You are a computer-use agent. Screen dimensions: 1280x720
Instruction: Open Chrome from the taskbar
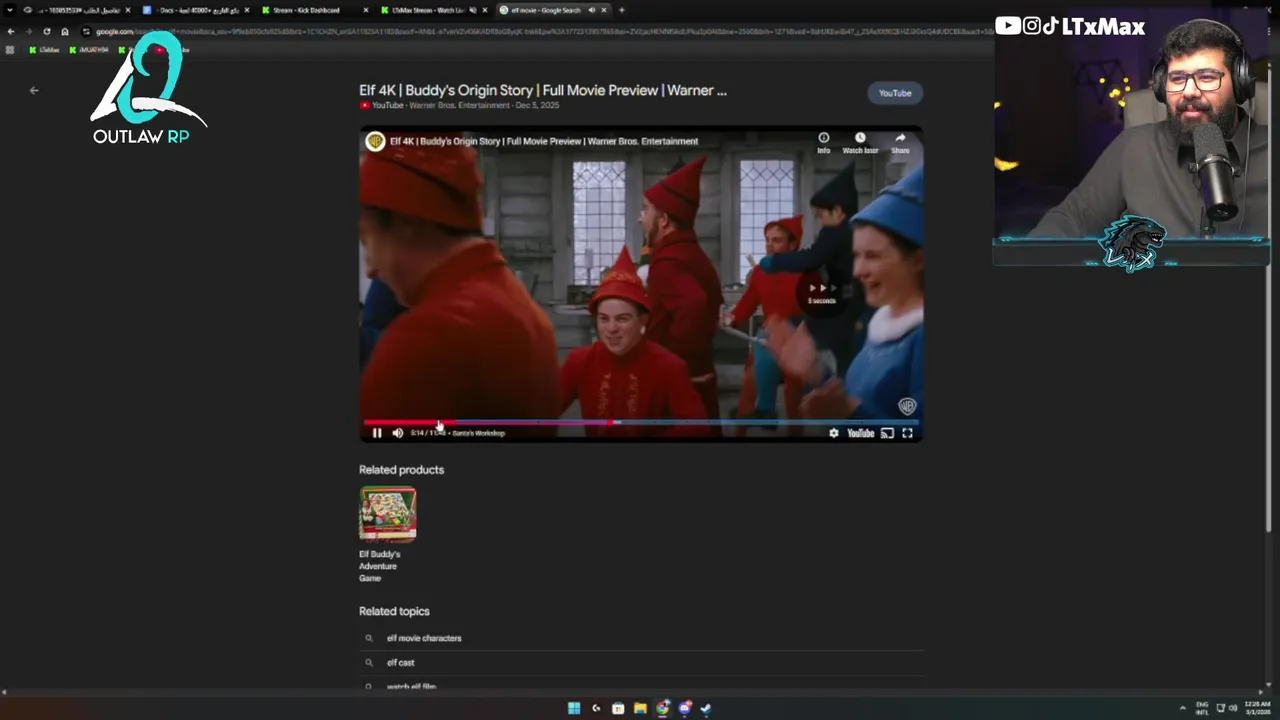click(662, 708)
